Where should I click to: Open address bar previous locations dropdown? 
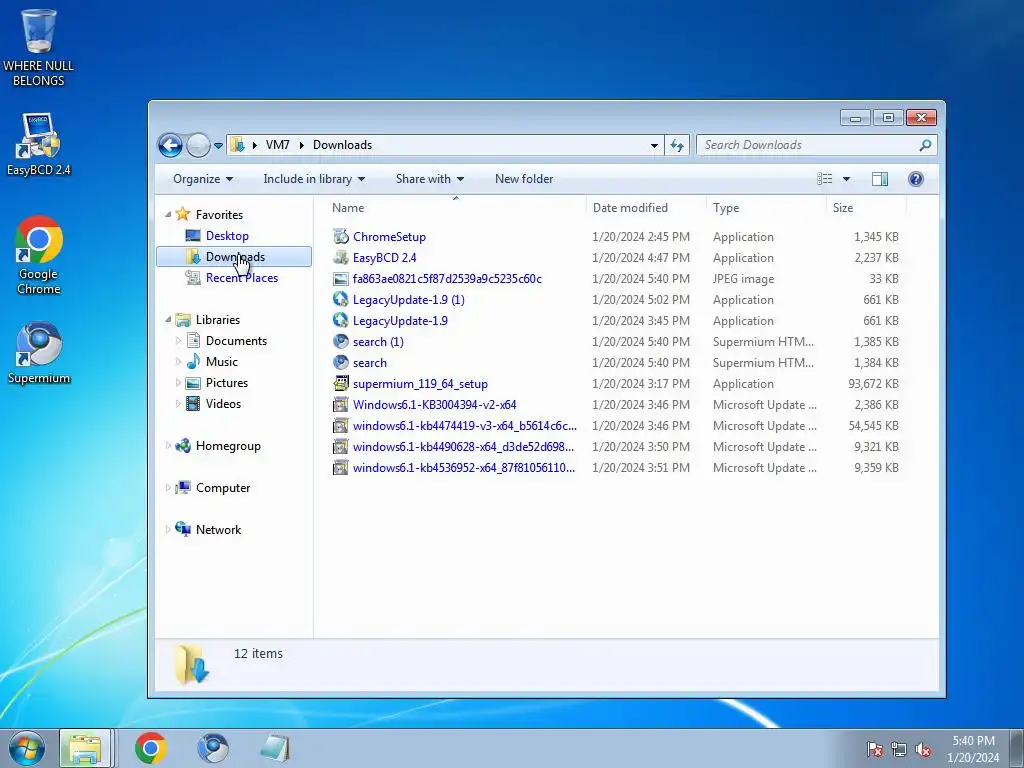click(x=654, y=146)
